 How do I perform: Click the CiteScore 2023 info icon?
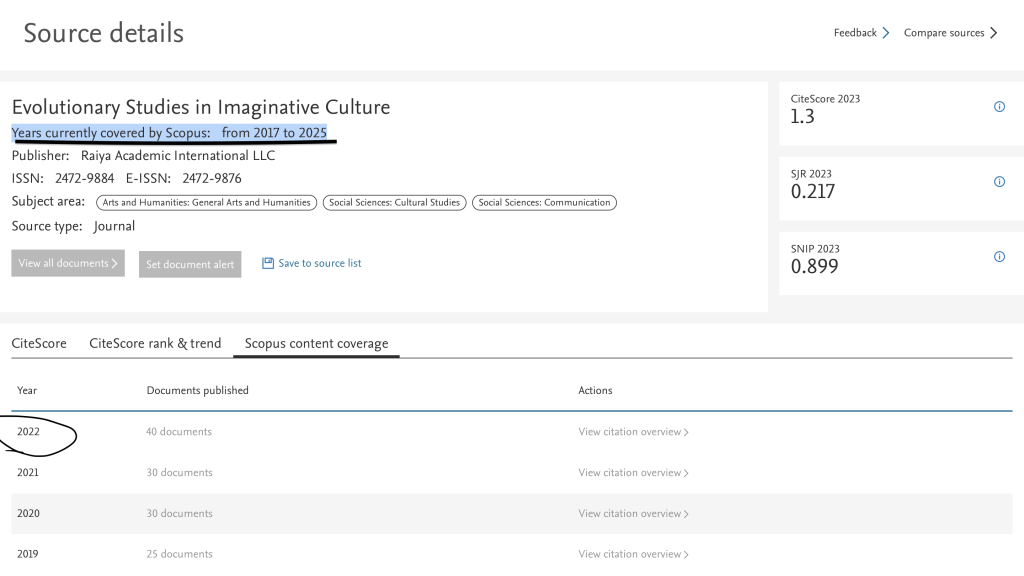(999, 107)
